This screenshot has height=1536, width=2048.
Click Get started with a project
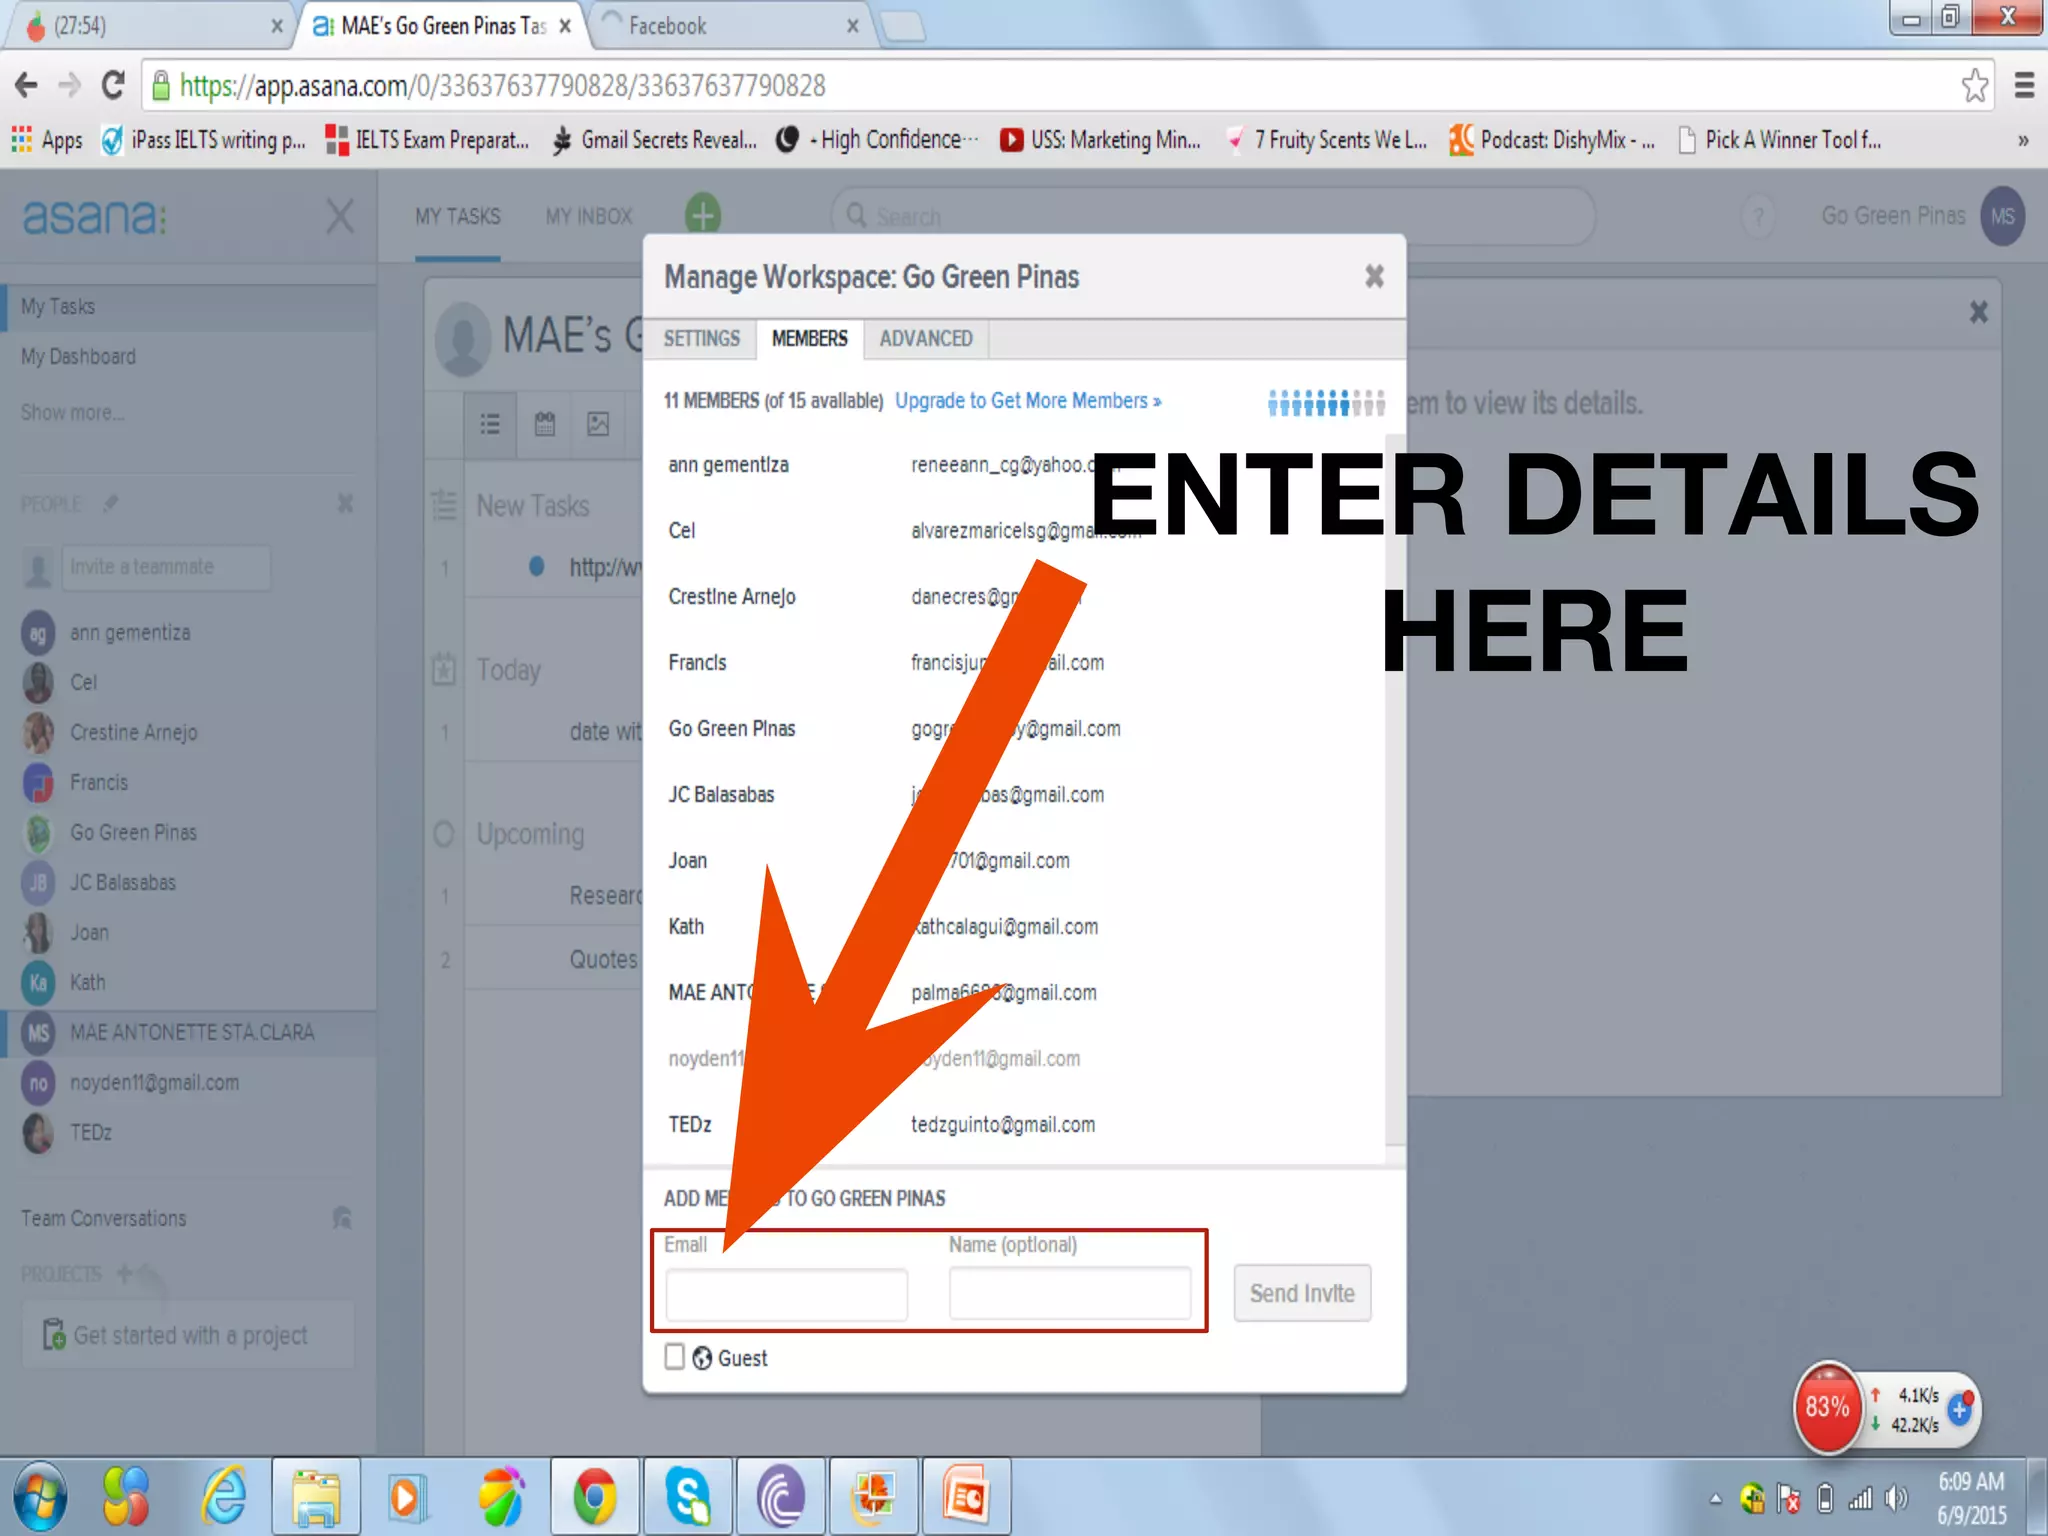189,1335
